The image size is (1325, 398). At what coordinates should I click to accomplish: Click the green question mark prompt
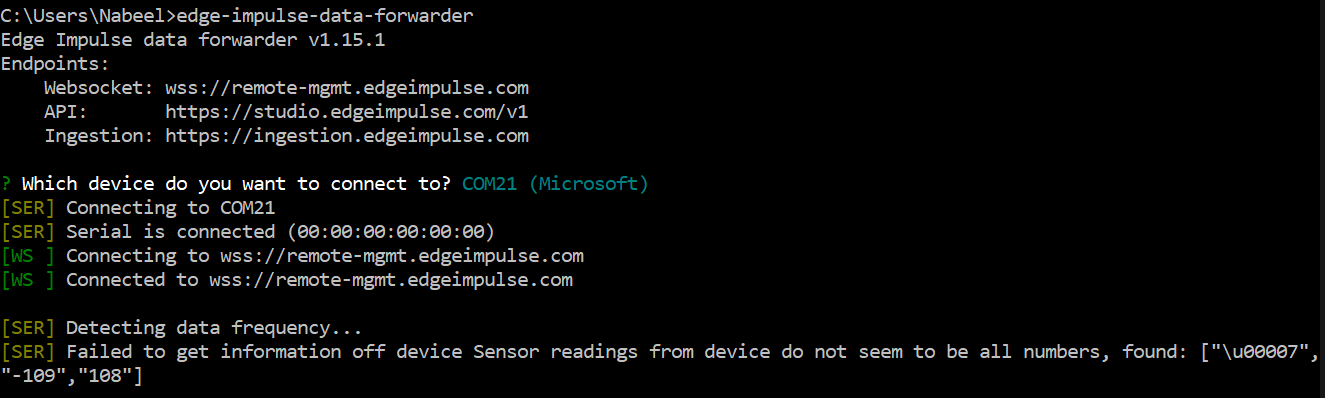pyautogui.click(x=6, y=184)
